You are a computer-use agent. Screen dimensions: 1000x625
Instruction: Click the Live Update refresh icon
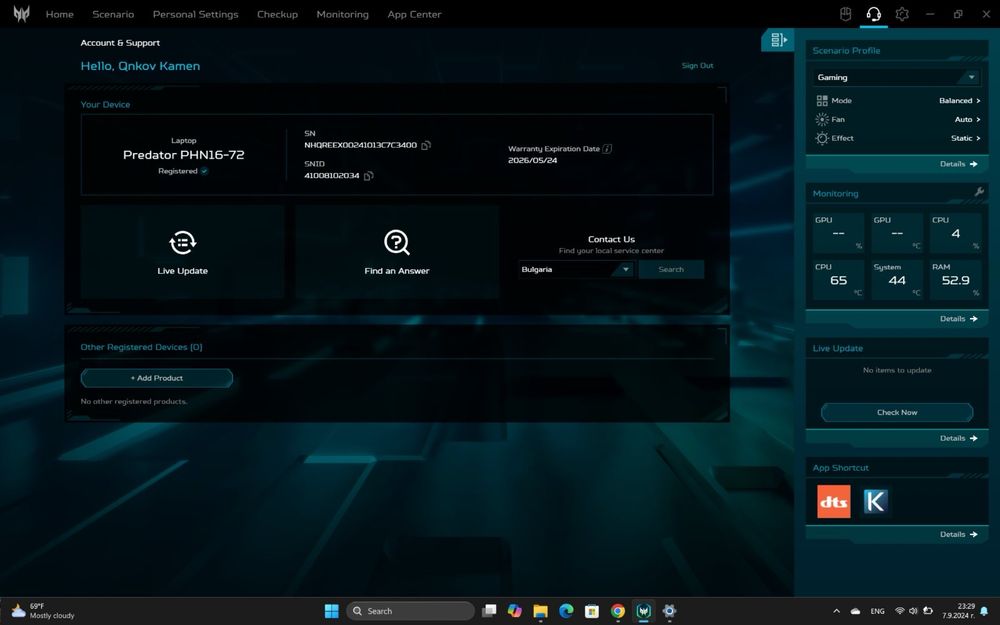click(x=182, y=242)
